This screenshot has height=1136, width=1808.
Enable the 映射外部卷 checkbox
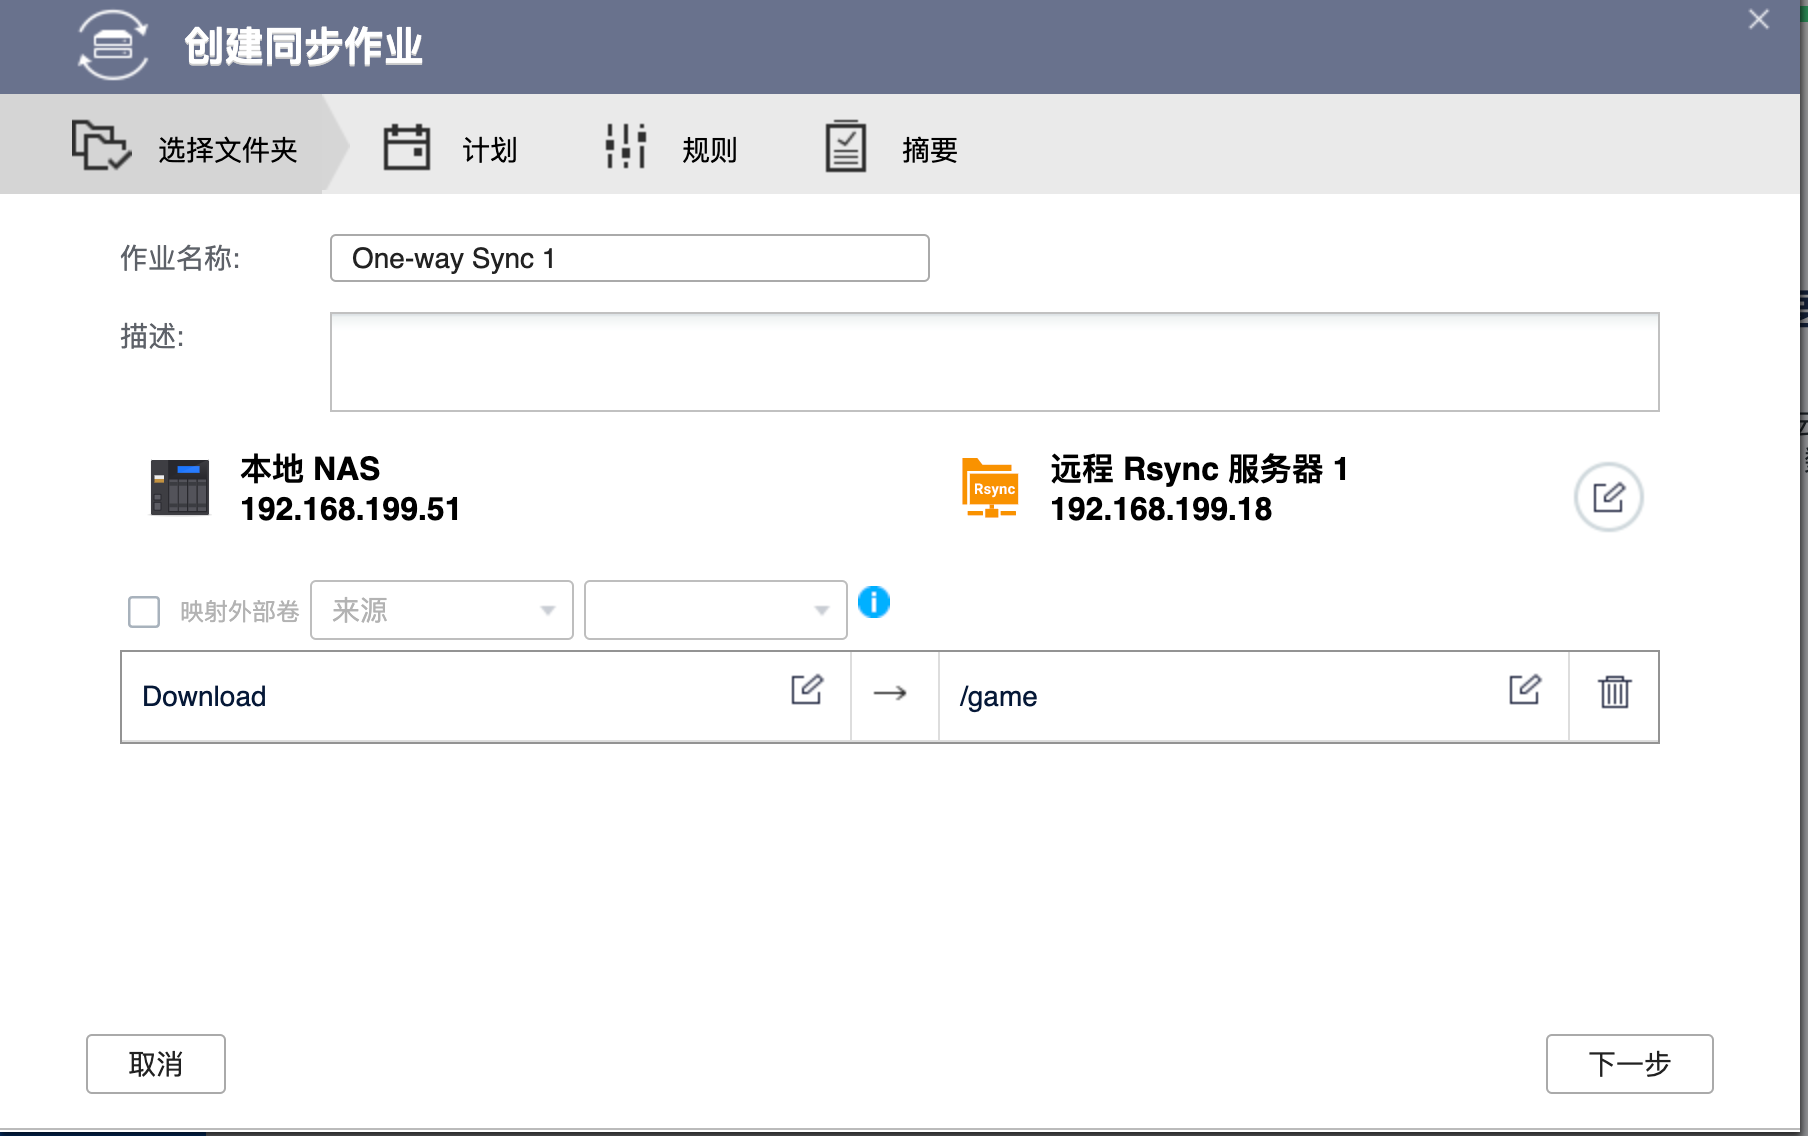point(143,611)
